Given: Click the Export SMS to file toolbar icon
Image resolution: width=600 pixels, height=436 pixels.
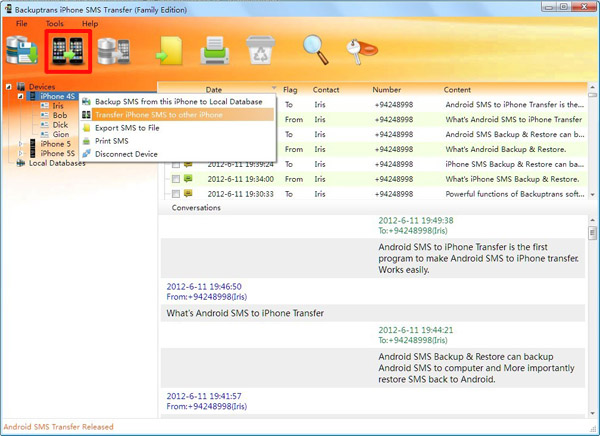Looking at the screenshot, I should [169, 50].
